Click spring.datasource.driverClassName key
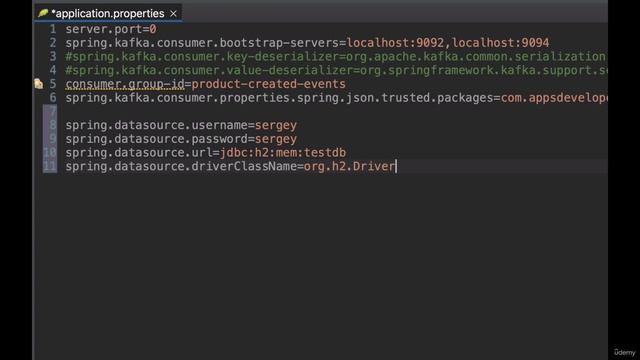 pos(181,167)
